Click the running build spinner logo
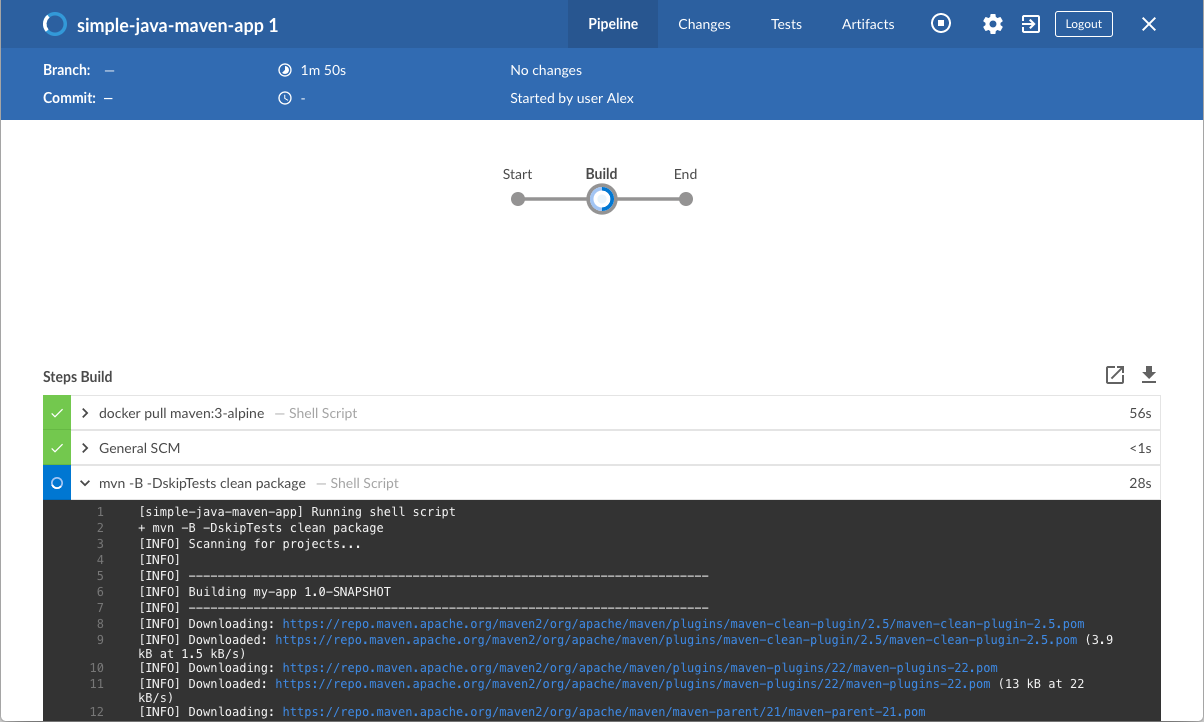 (56, 25)
